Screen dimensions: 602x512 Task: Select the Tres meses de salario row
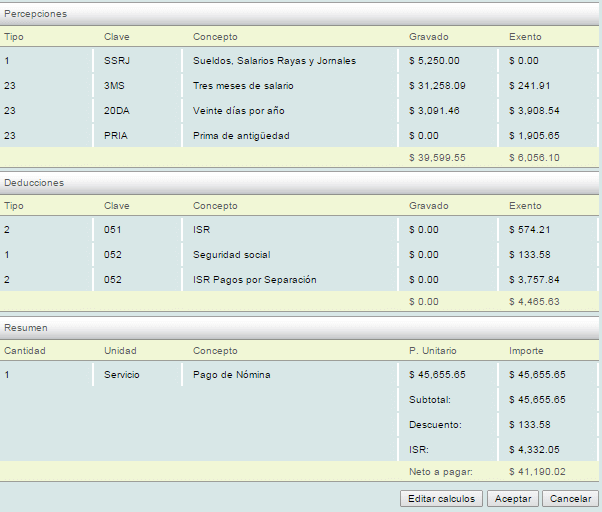coord(243,86)
